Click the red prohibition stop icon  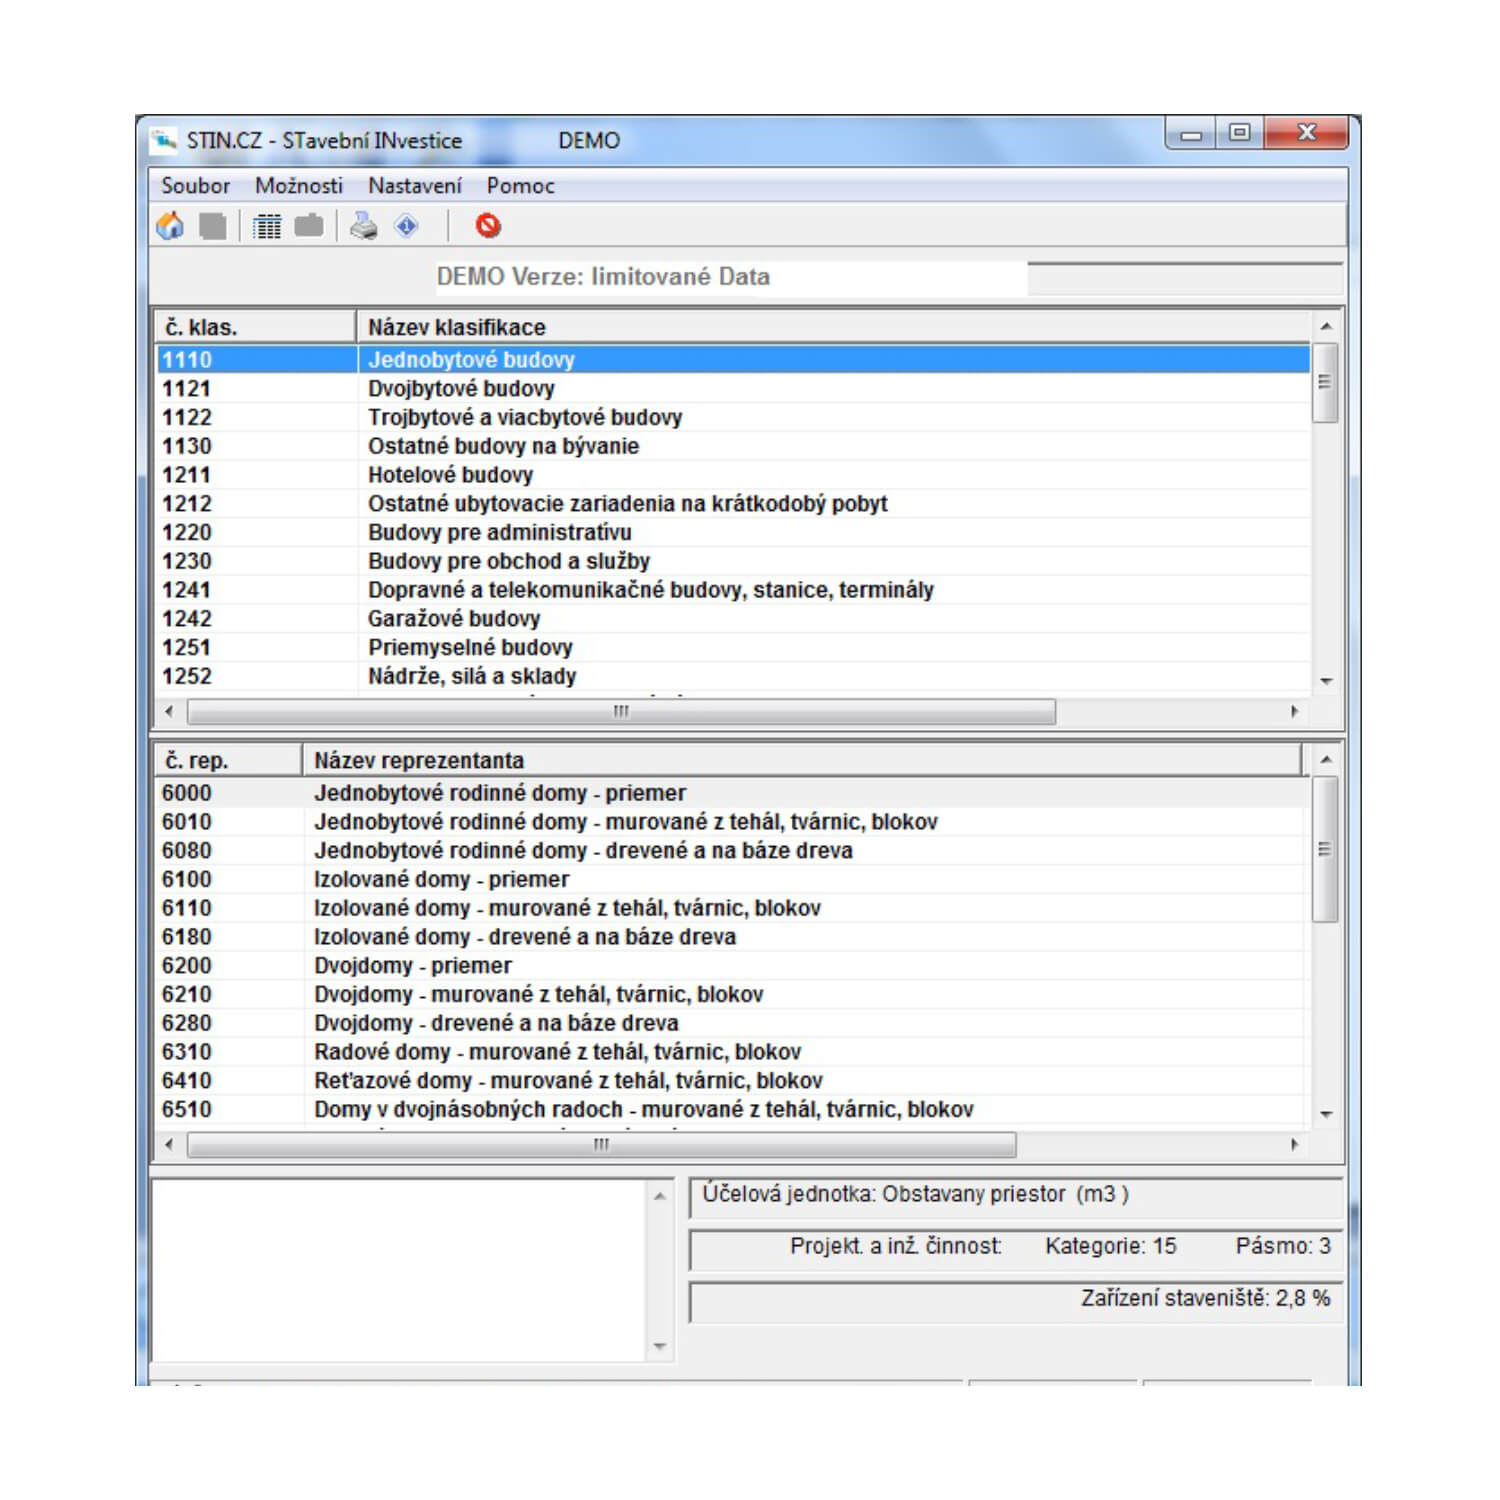488,226
